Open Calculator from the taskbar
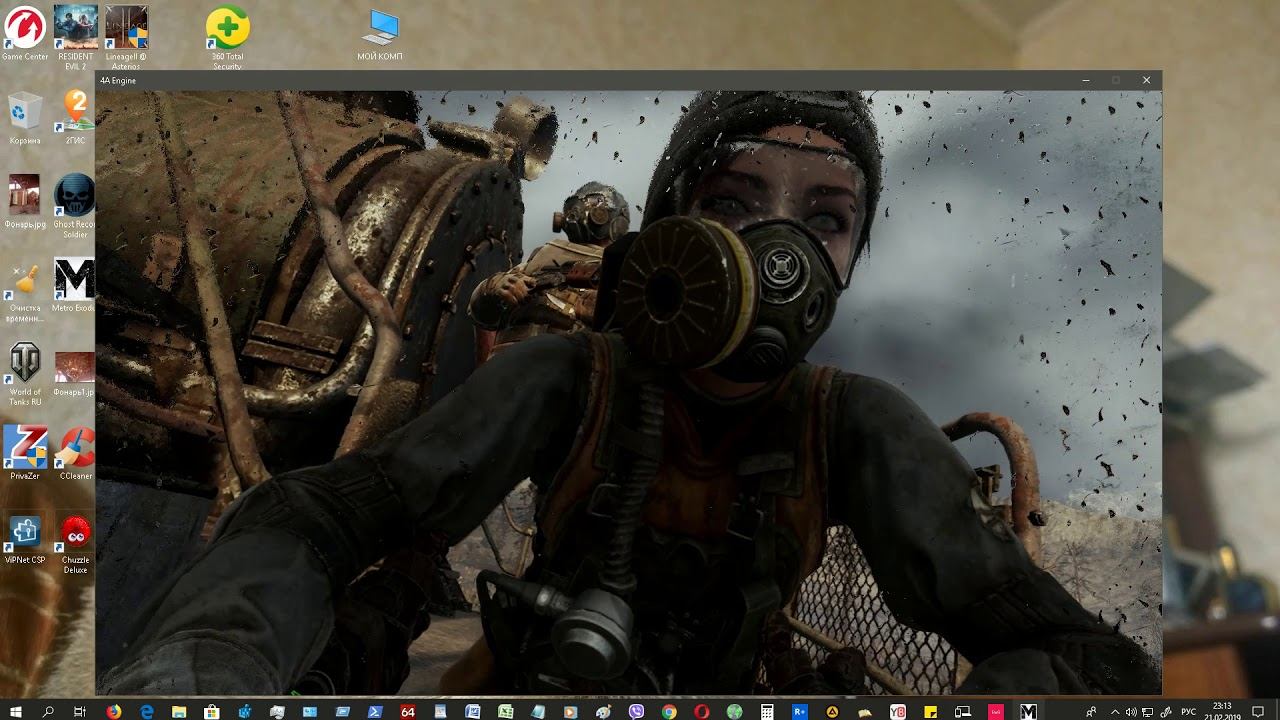This screenshot has height=720, width=1280. (767, 711)
